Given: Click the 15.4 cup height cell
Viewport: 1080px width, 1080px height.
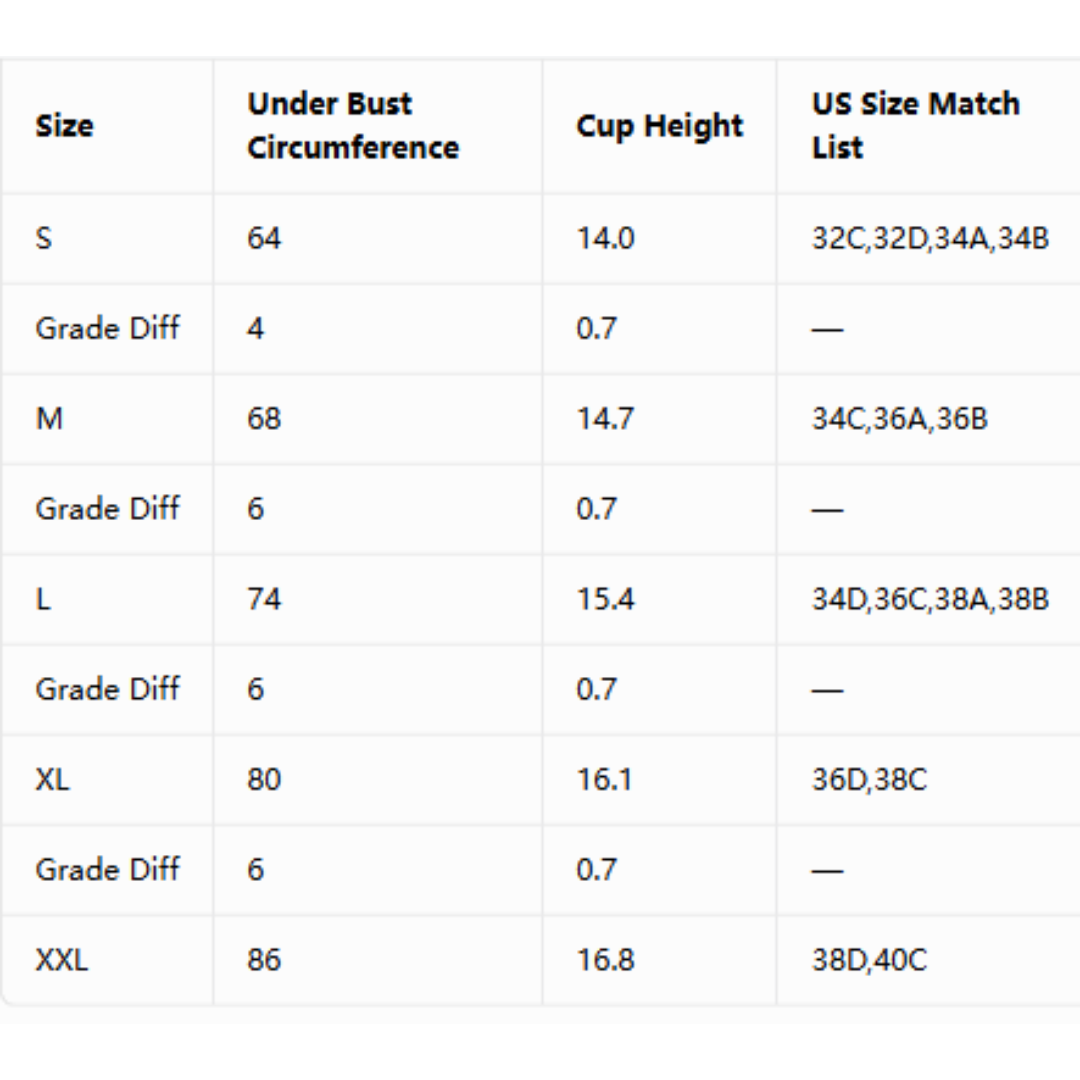Looking at the screenshot, I should tap(605, 599).
